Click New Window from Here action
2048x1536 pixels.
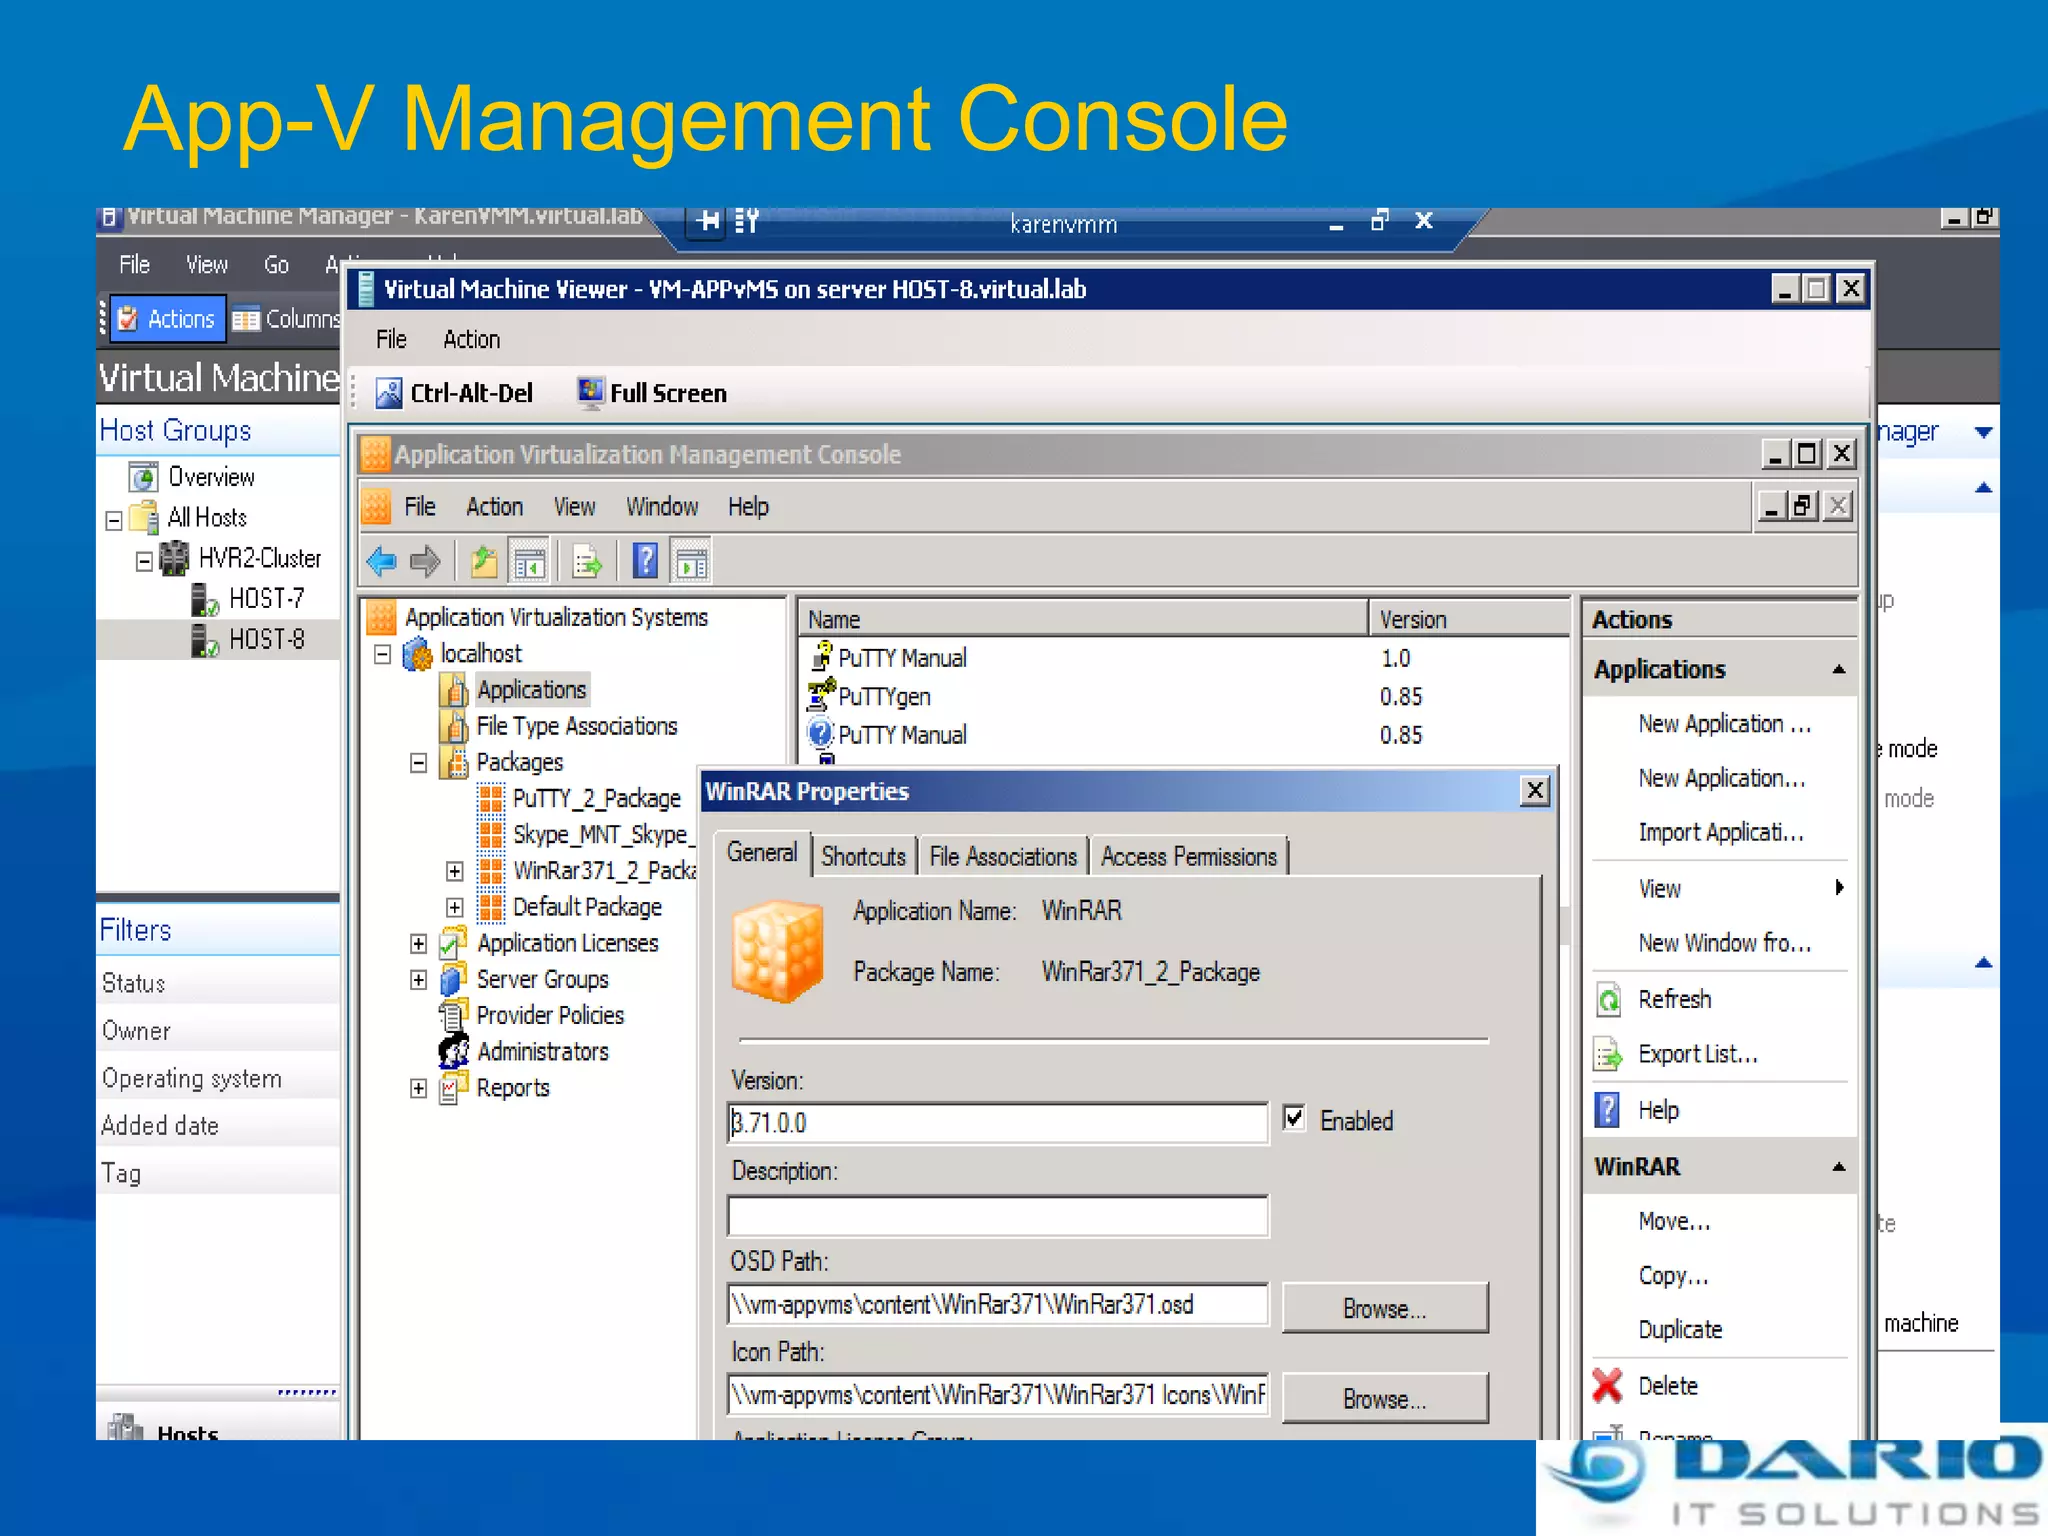tap(1725, 943)
